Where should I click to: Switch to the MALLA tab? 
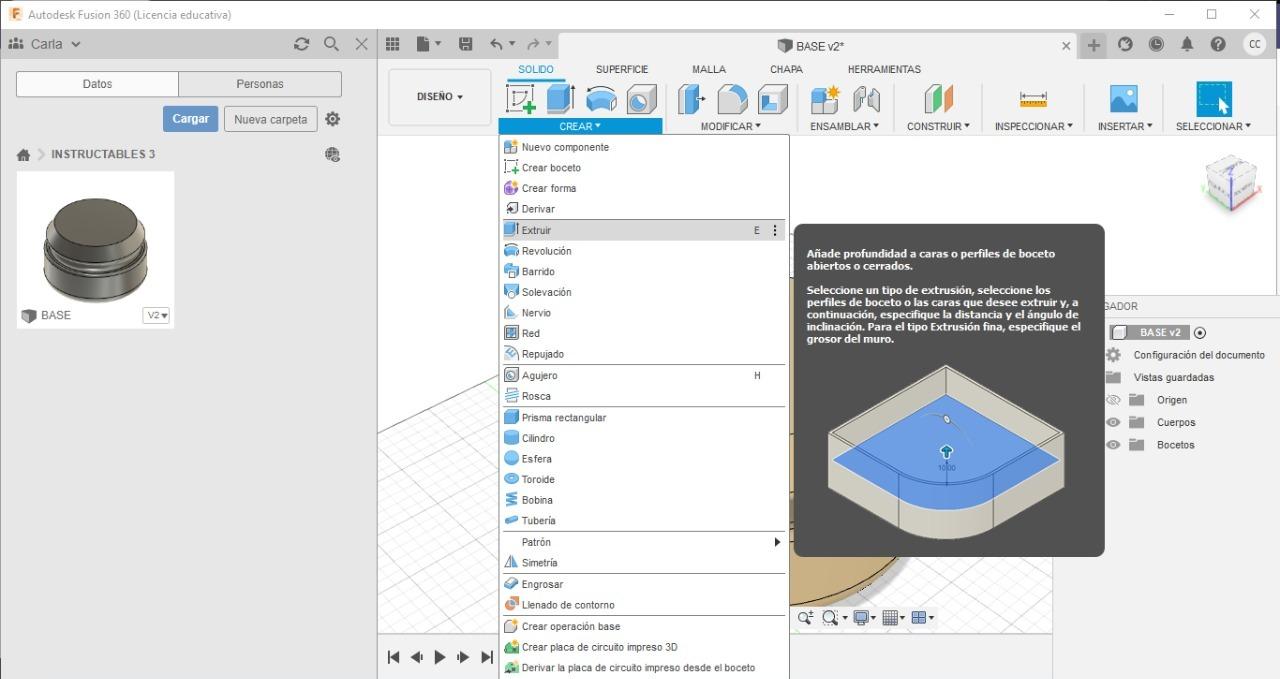coord(709,69)
